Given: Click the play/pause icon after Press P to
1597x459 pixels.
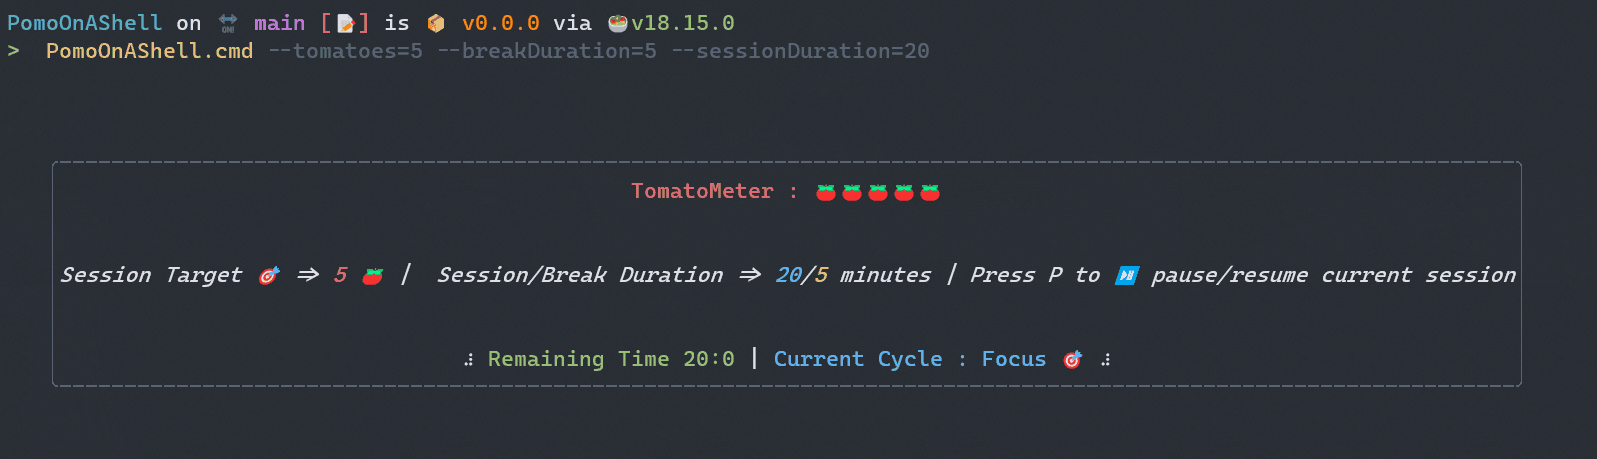Looking at the screenshot, I should (x=1127, y=275).
